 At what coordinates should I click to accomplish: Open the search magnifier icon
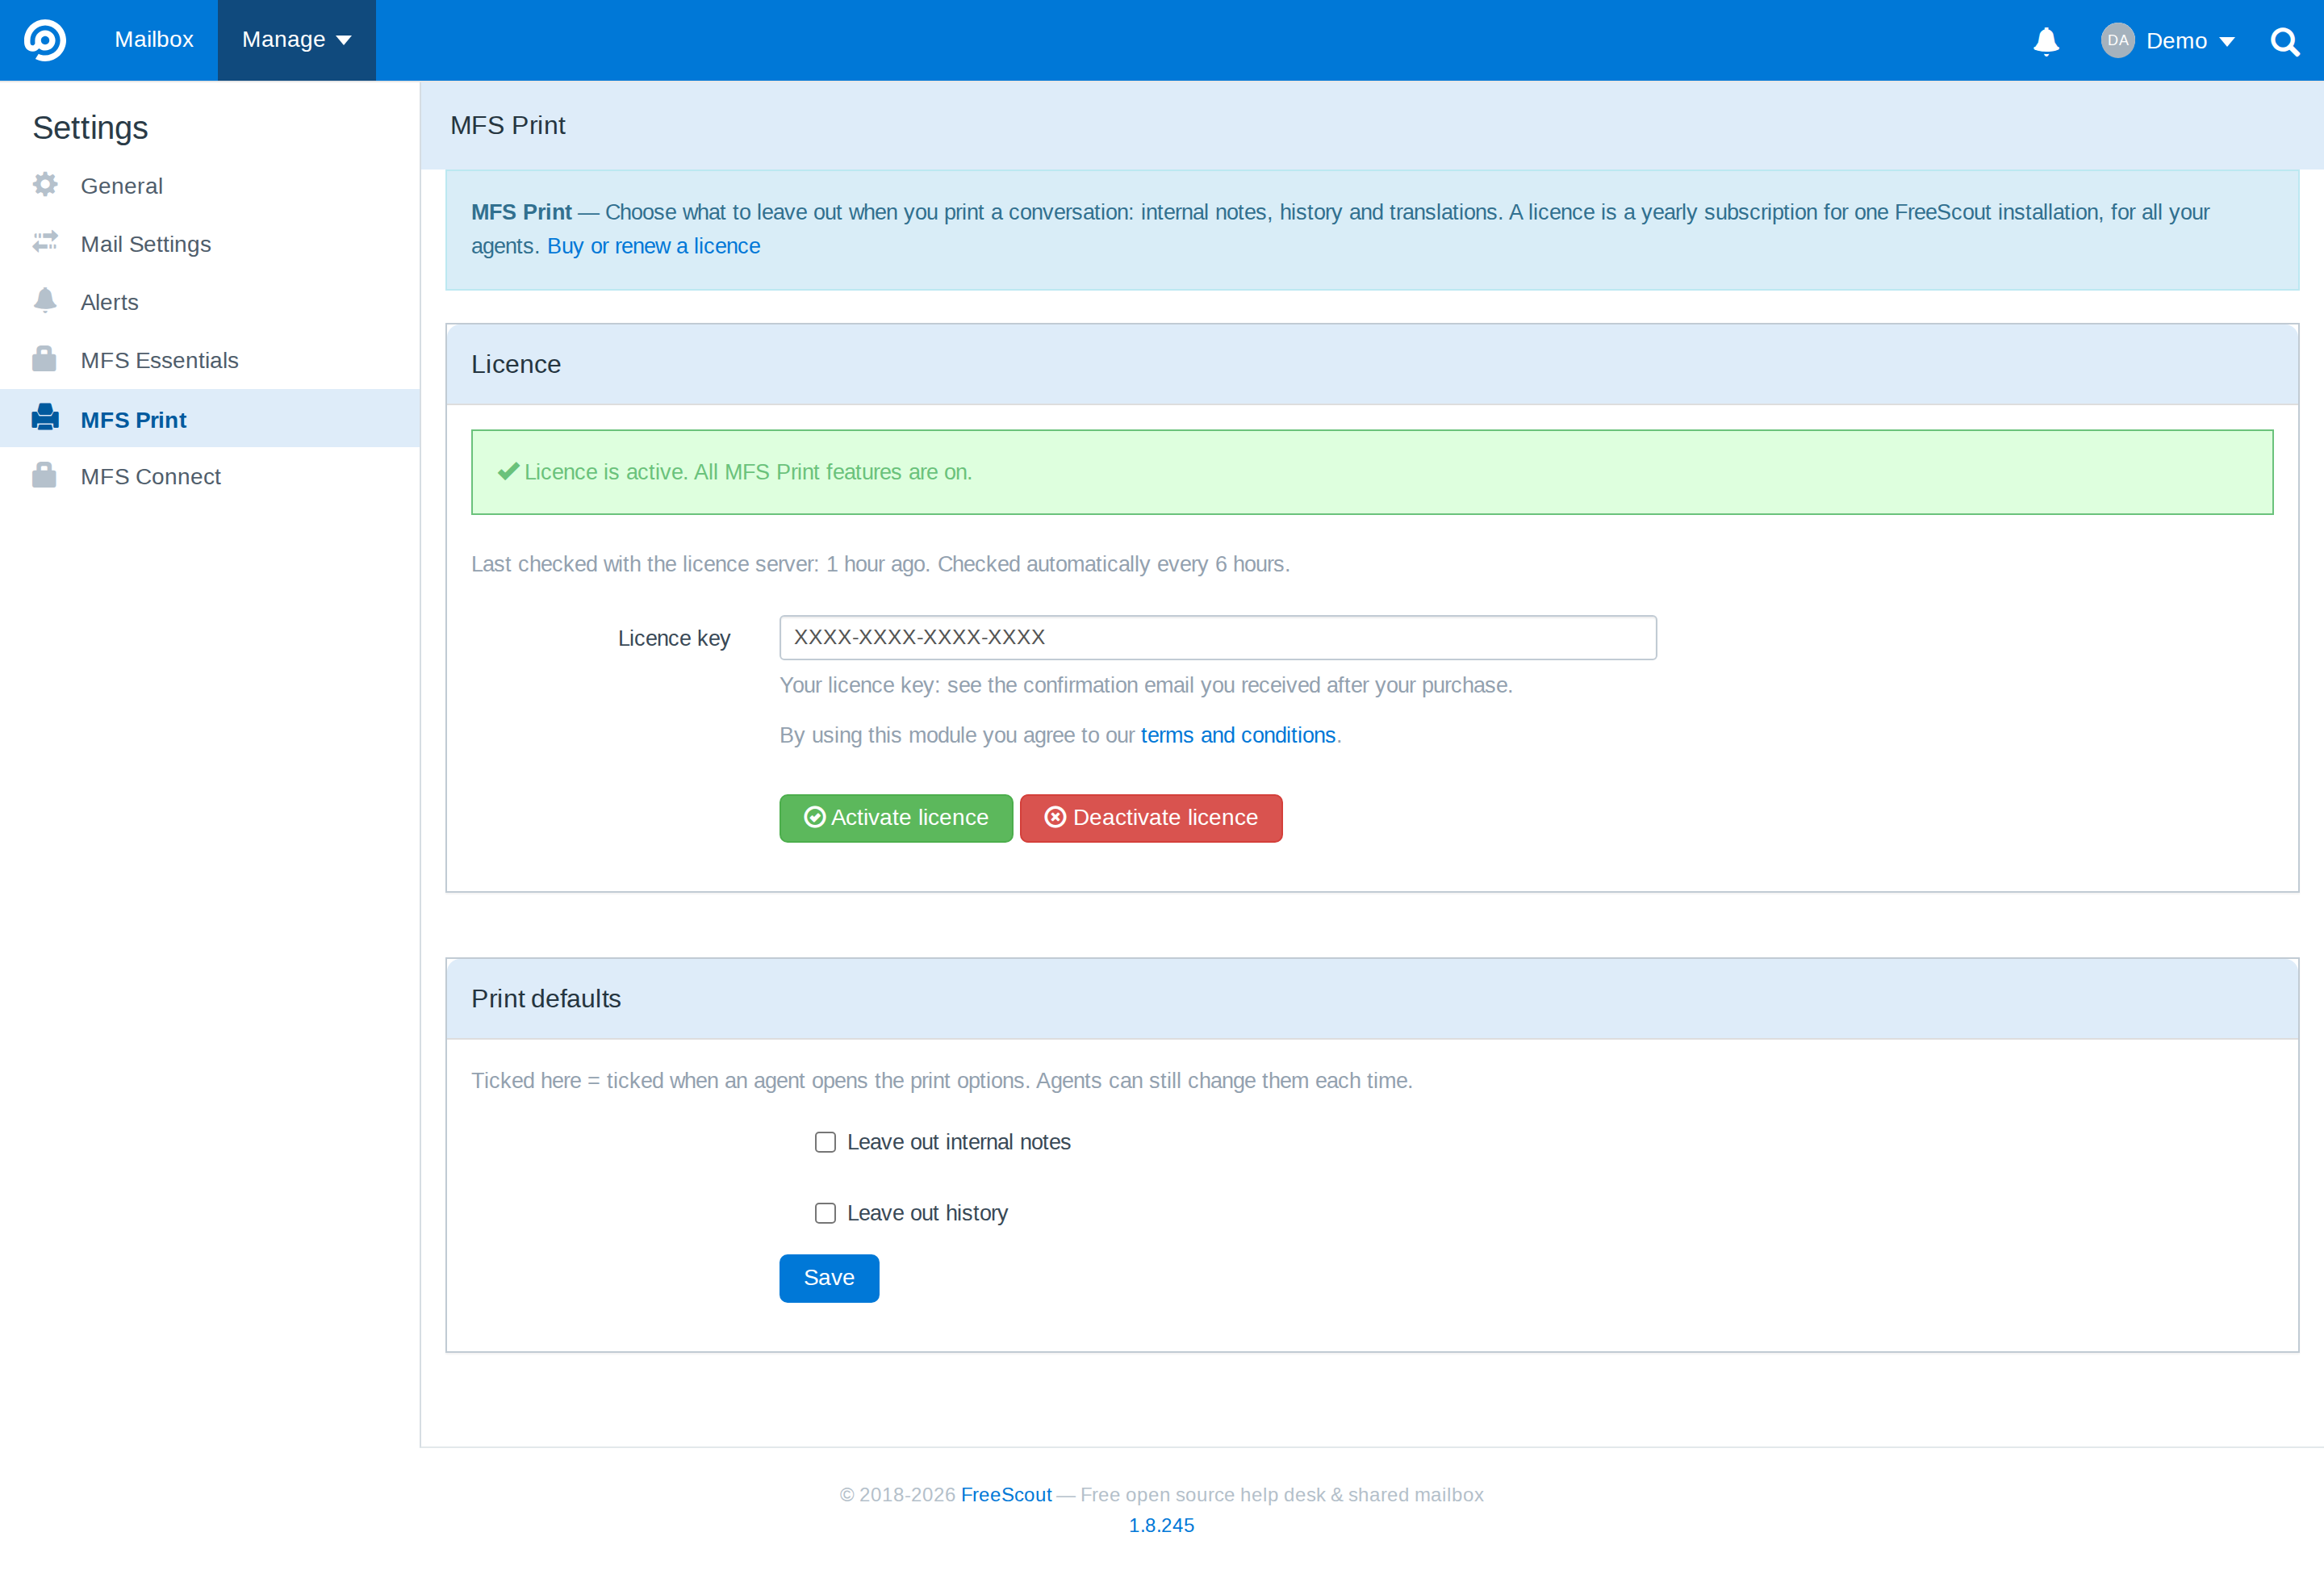[2285, 41]
